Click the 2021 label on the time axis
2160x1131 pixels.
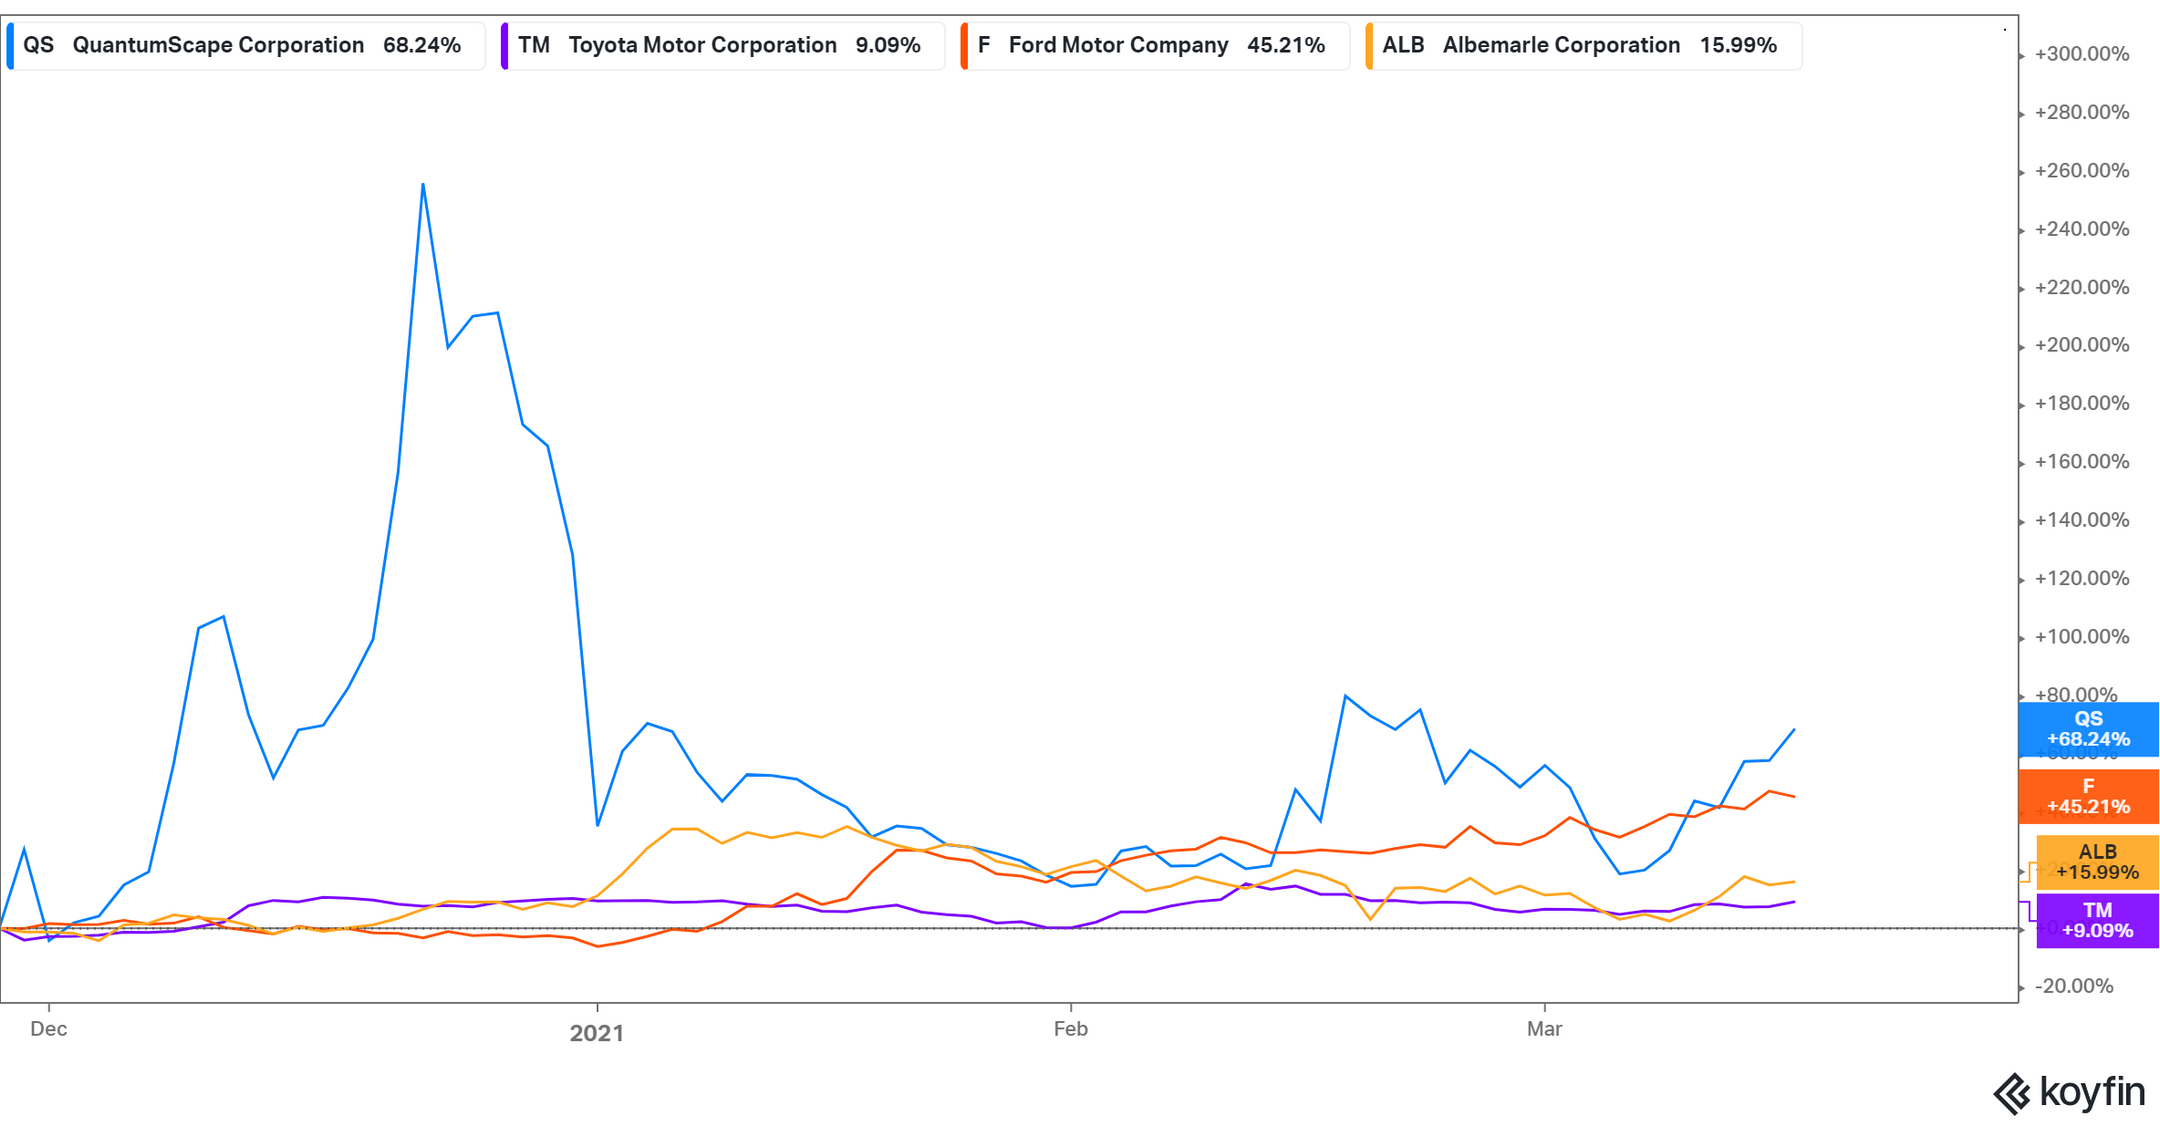pyautogui.click(x=597, y=1033)
